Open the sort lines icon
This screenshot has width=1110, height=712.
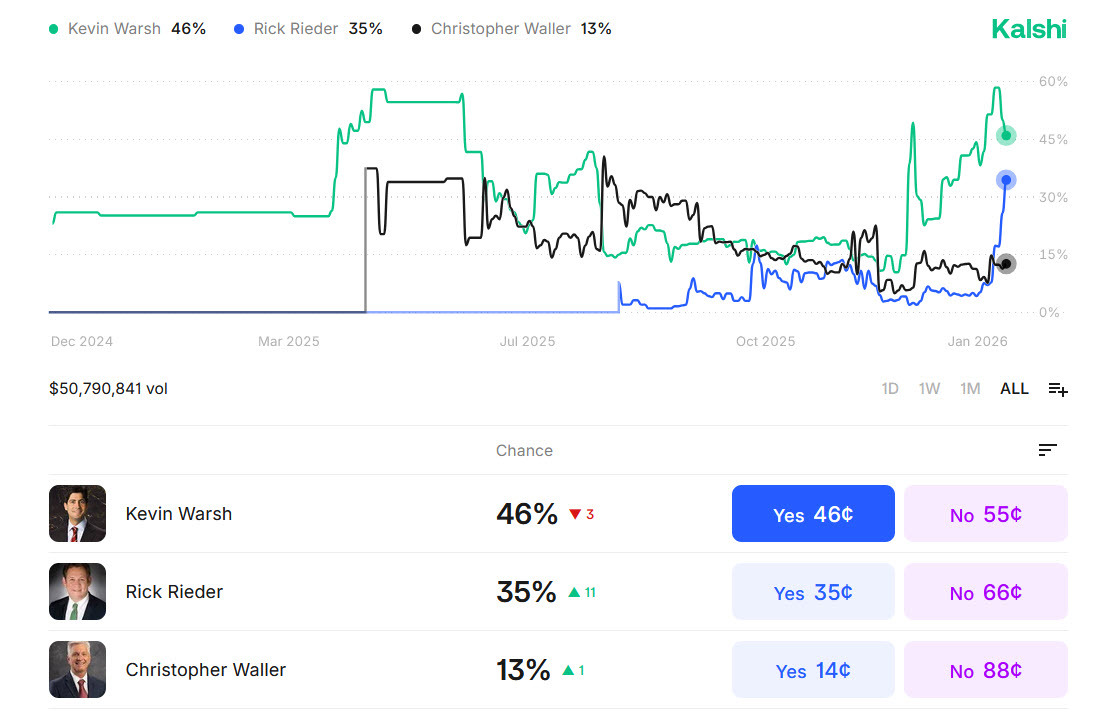[1047, 450]
